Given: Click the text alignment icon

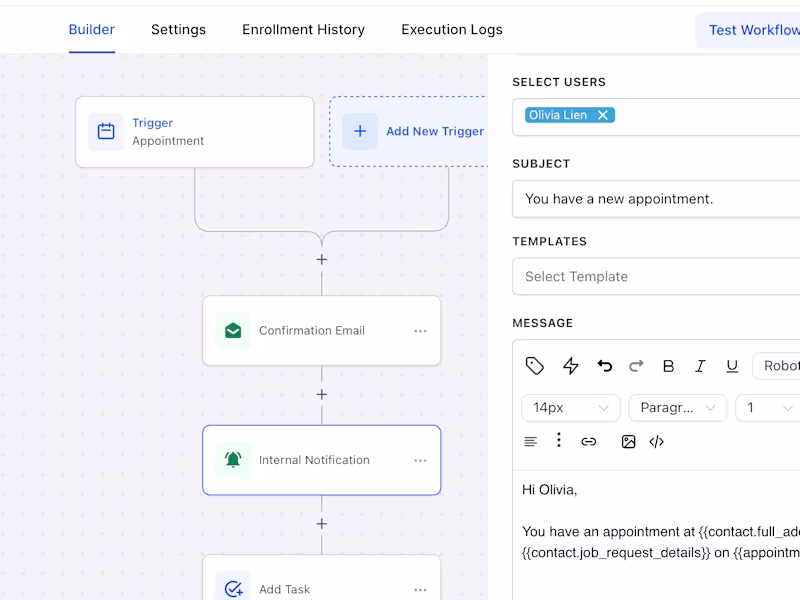Looking at the screenshot, I should click(531, 442).
